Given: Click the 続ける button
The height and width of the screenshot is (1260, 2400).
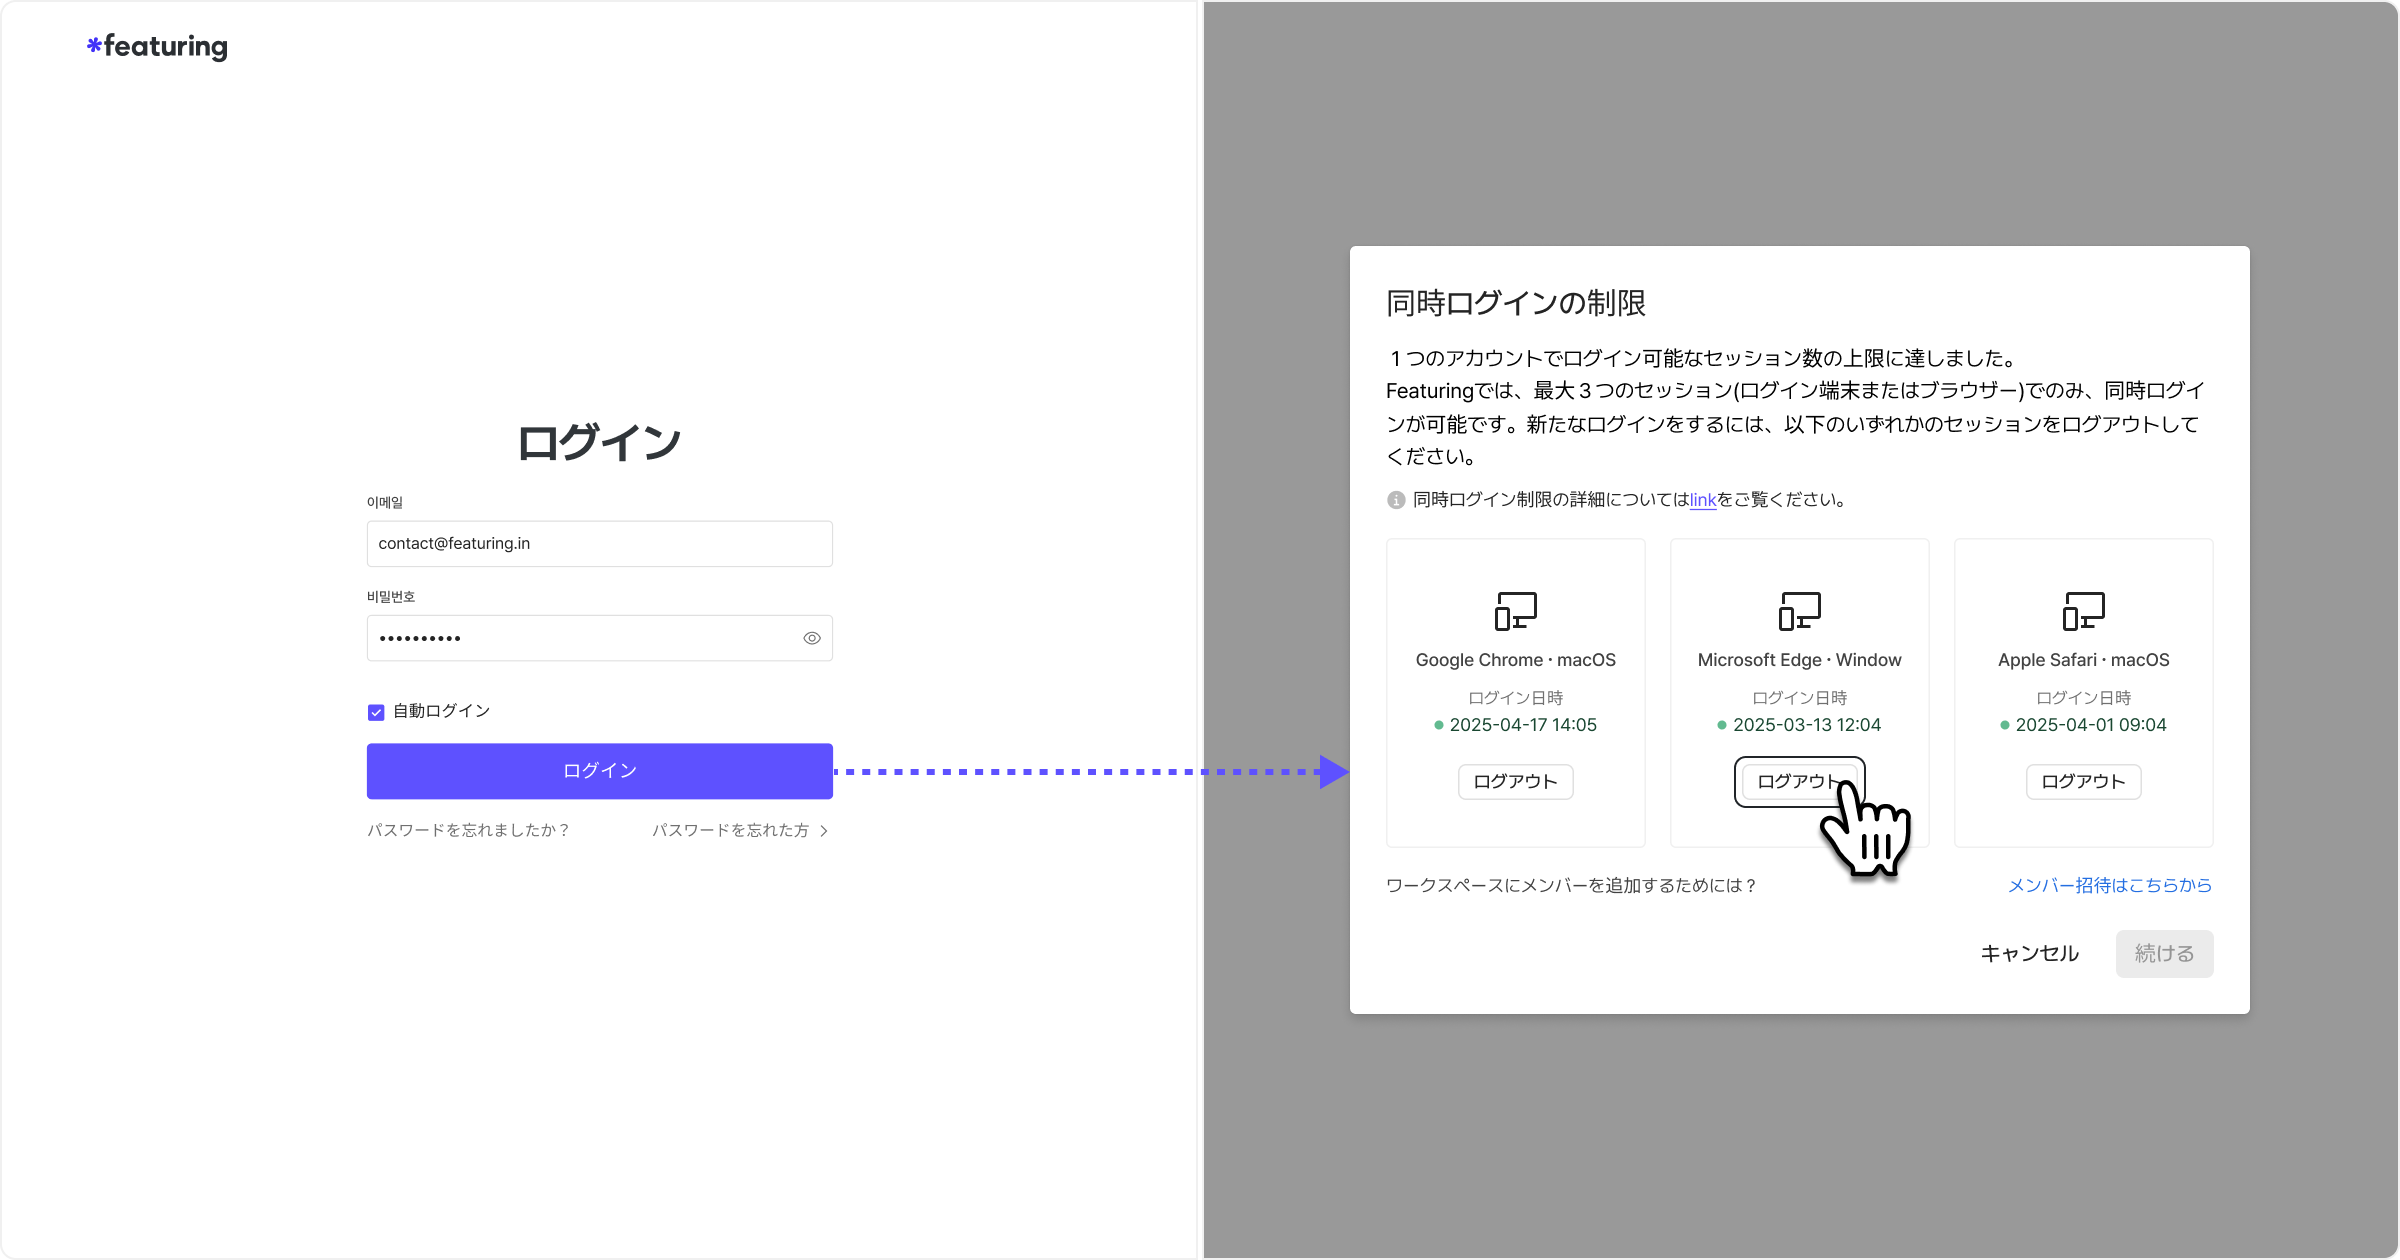Looking at the screenshot, I should 2164,954.
